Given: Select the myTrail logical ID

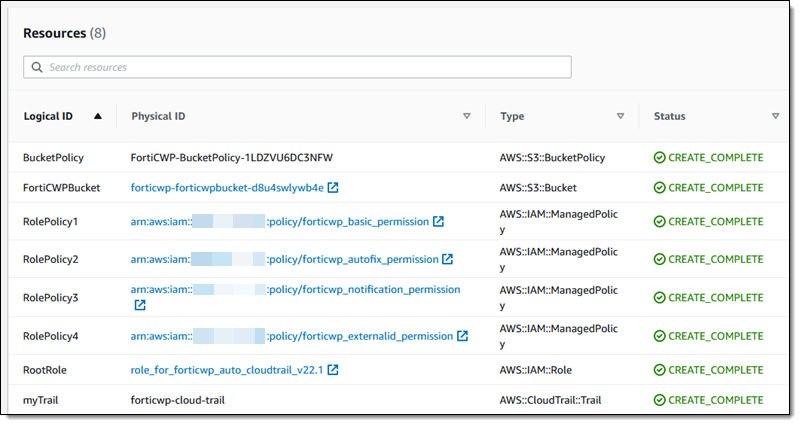Looking at the screenshot, I should point(40,400).
